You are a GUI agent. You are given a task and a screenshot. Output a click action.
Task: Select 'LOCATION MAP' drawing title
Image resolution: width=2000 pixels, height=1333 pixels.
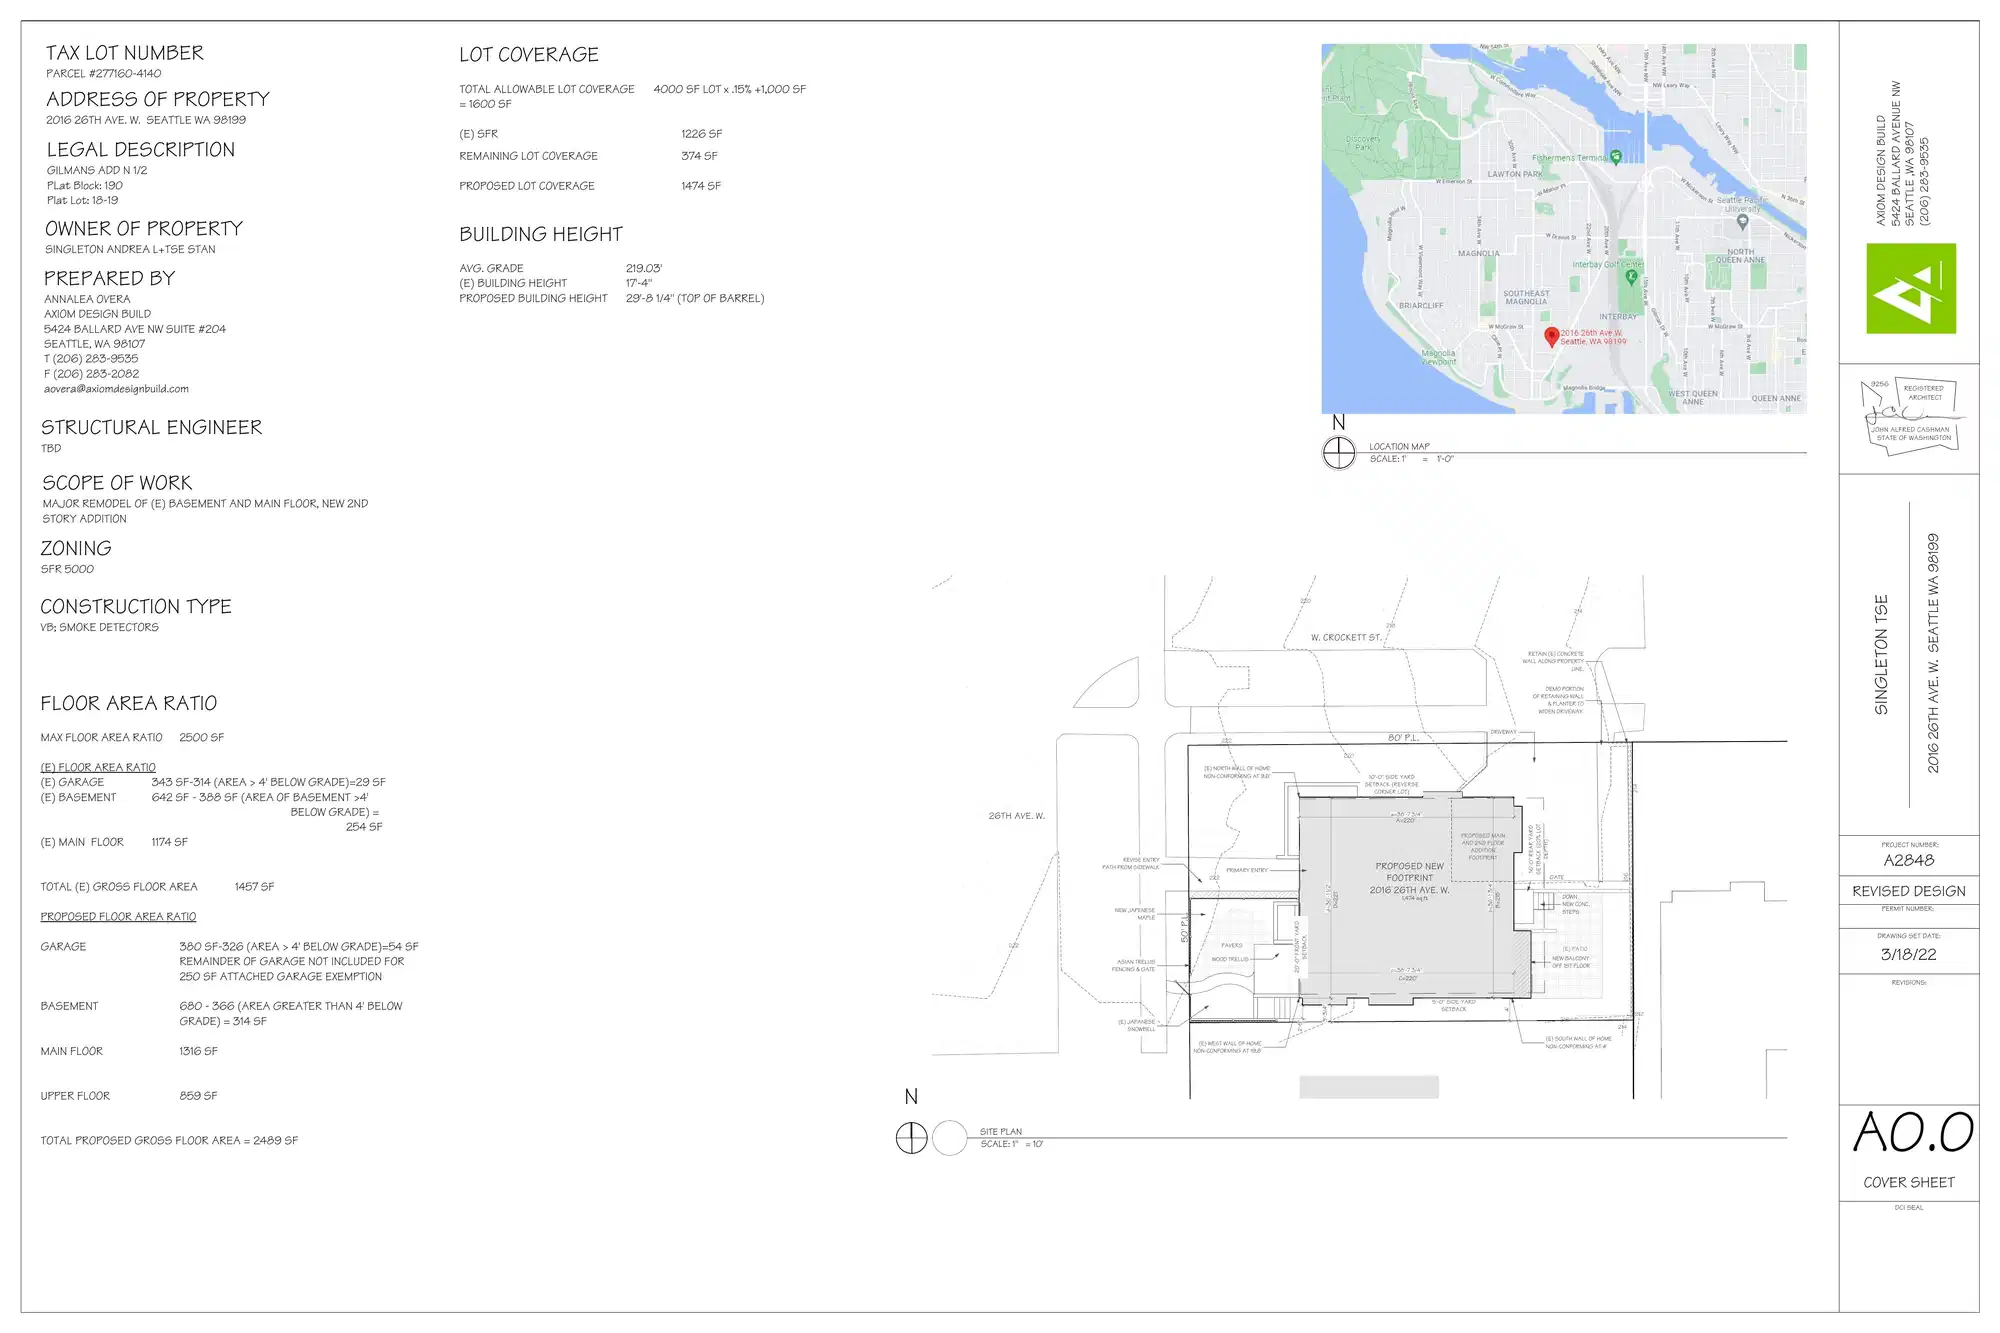1399,447
